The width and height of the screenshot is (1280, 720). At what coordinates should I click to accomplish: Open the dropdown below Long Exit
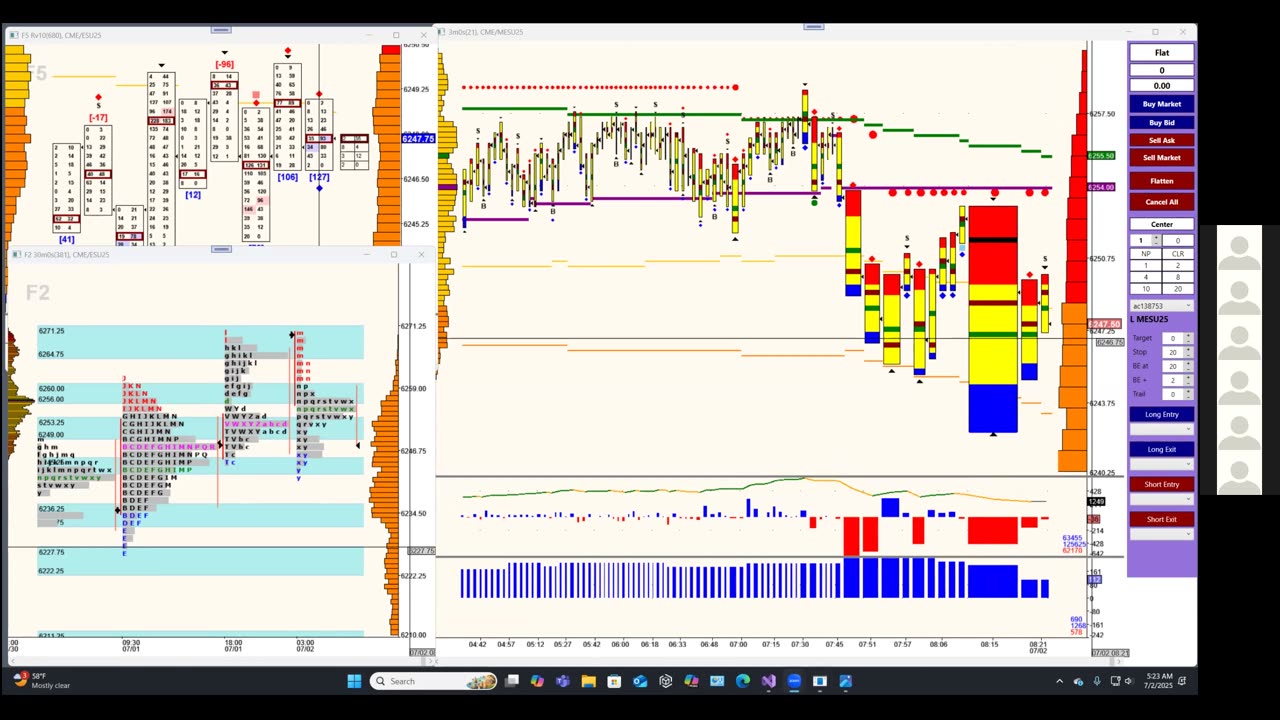pyautogui.click(x=1162, y=464)
